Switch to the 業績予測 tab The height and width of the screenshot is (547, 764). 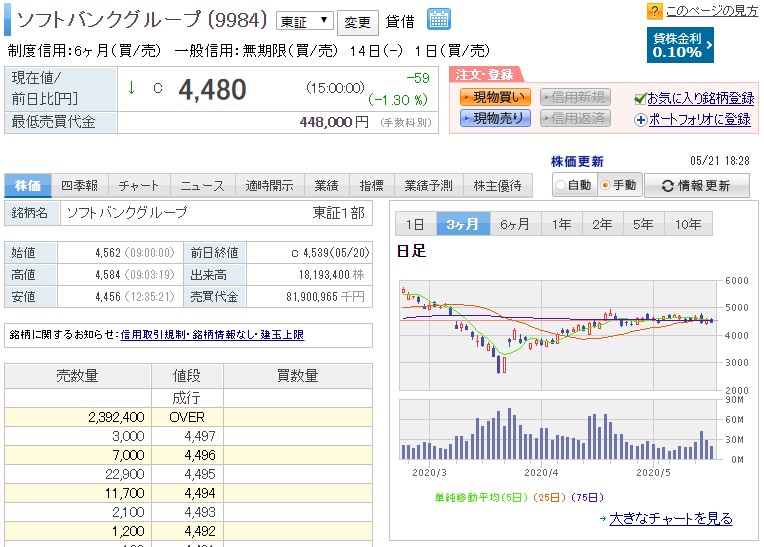429,185
